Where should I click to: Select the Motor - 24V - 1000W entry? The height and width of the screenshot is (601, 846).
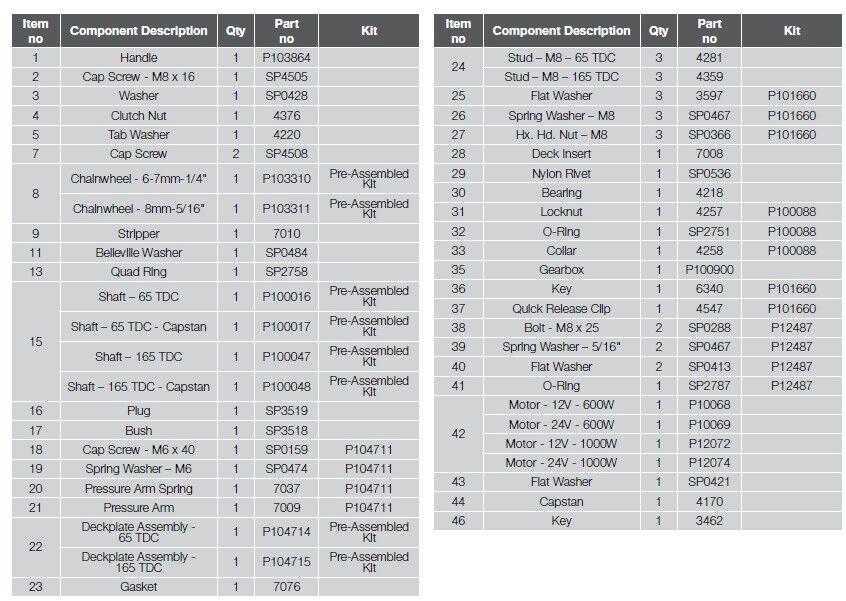click(x=562, y=463)
